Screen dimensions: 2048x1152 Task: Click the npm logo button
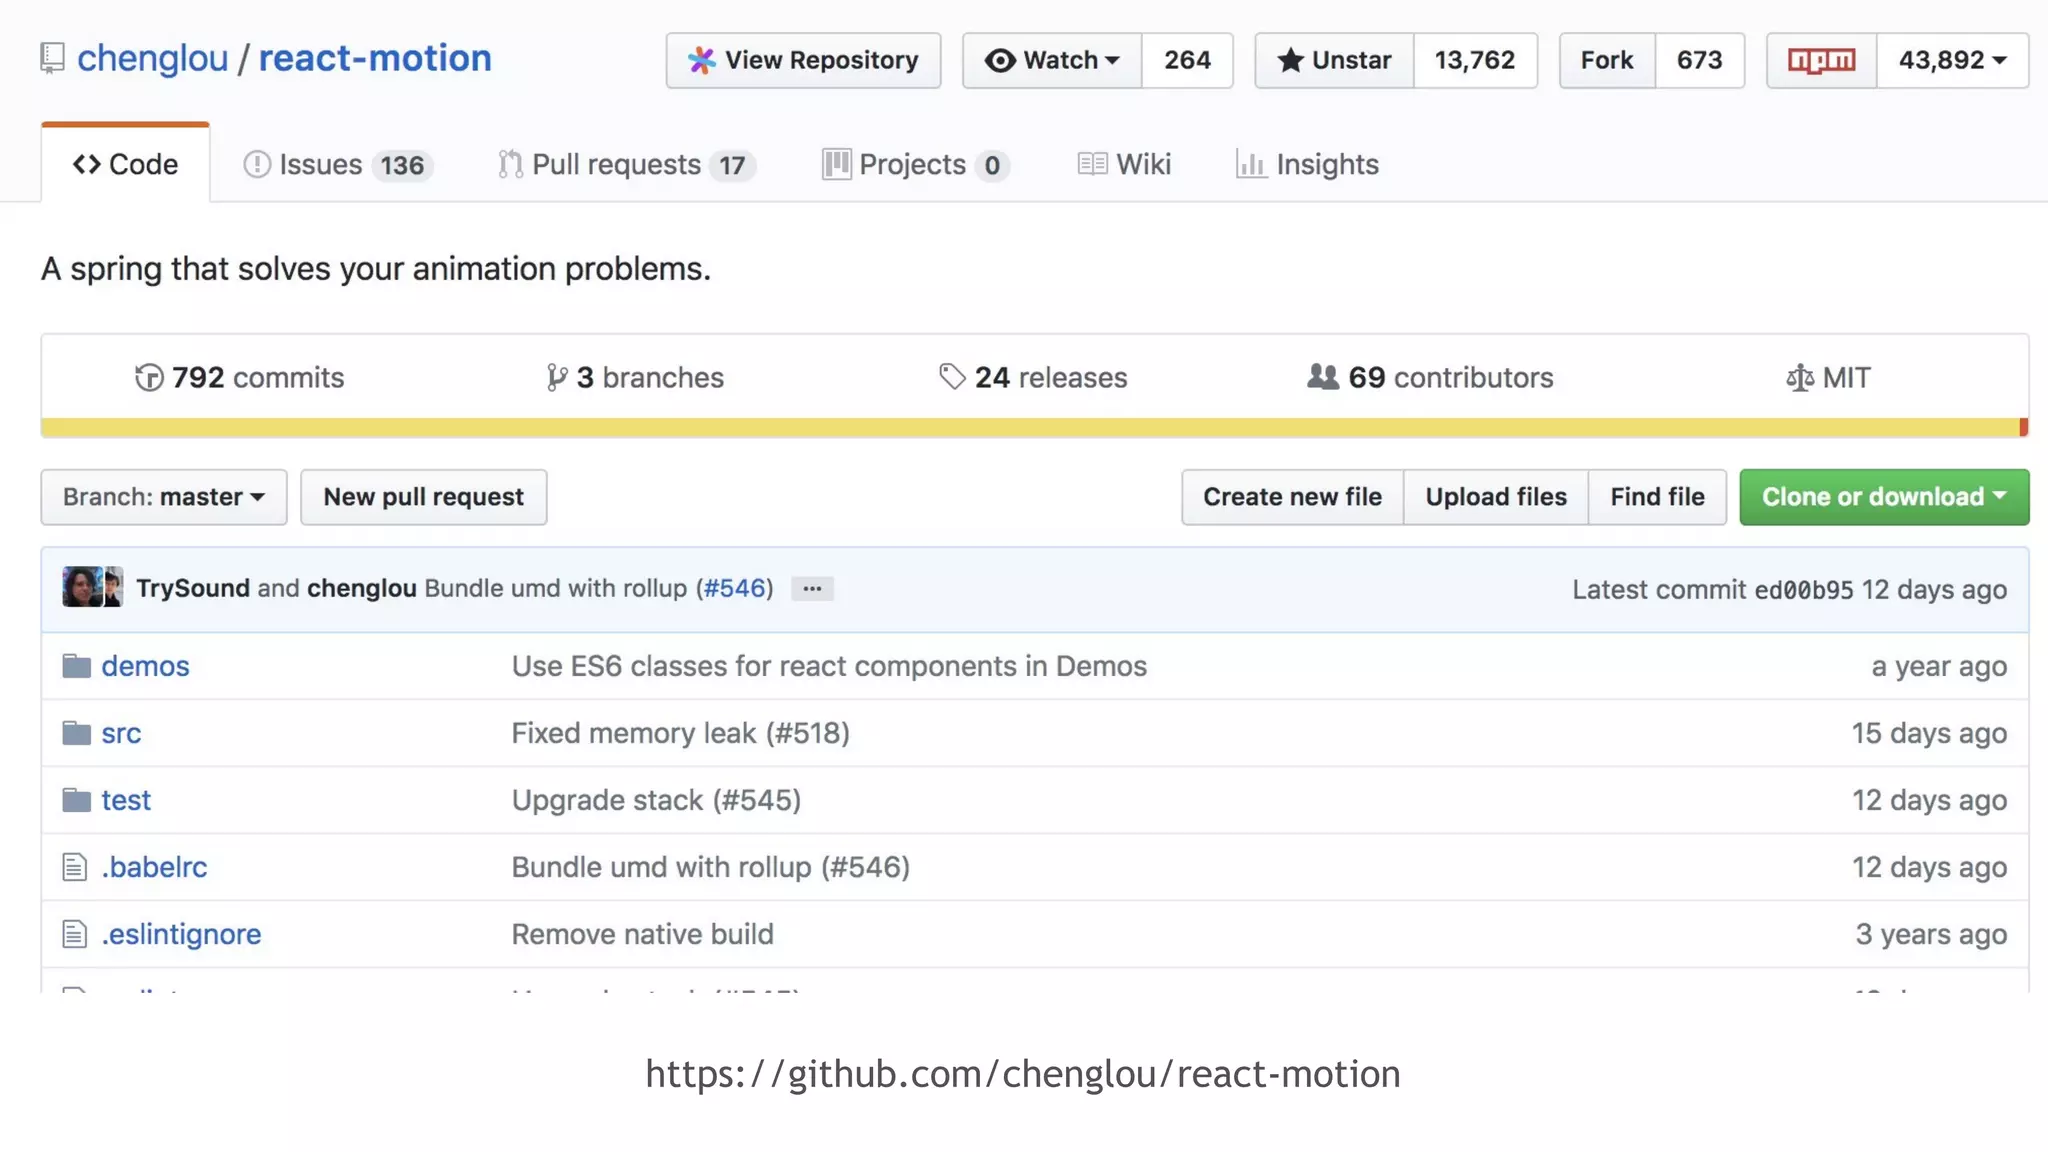[x=1821, y=60]
